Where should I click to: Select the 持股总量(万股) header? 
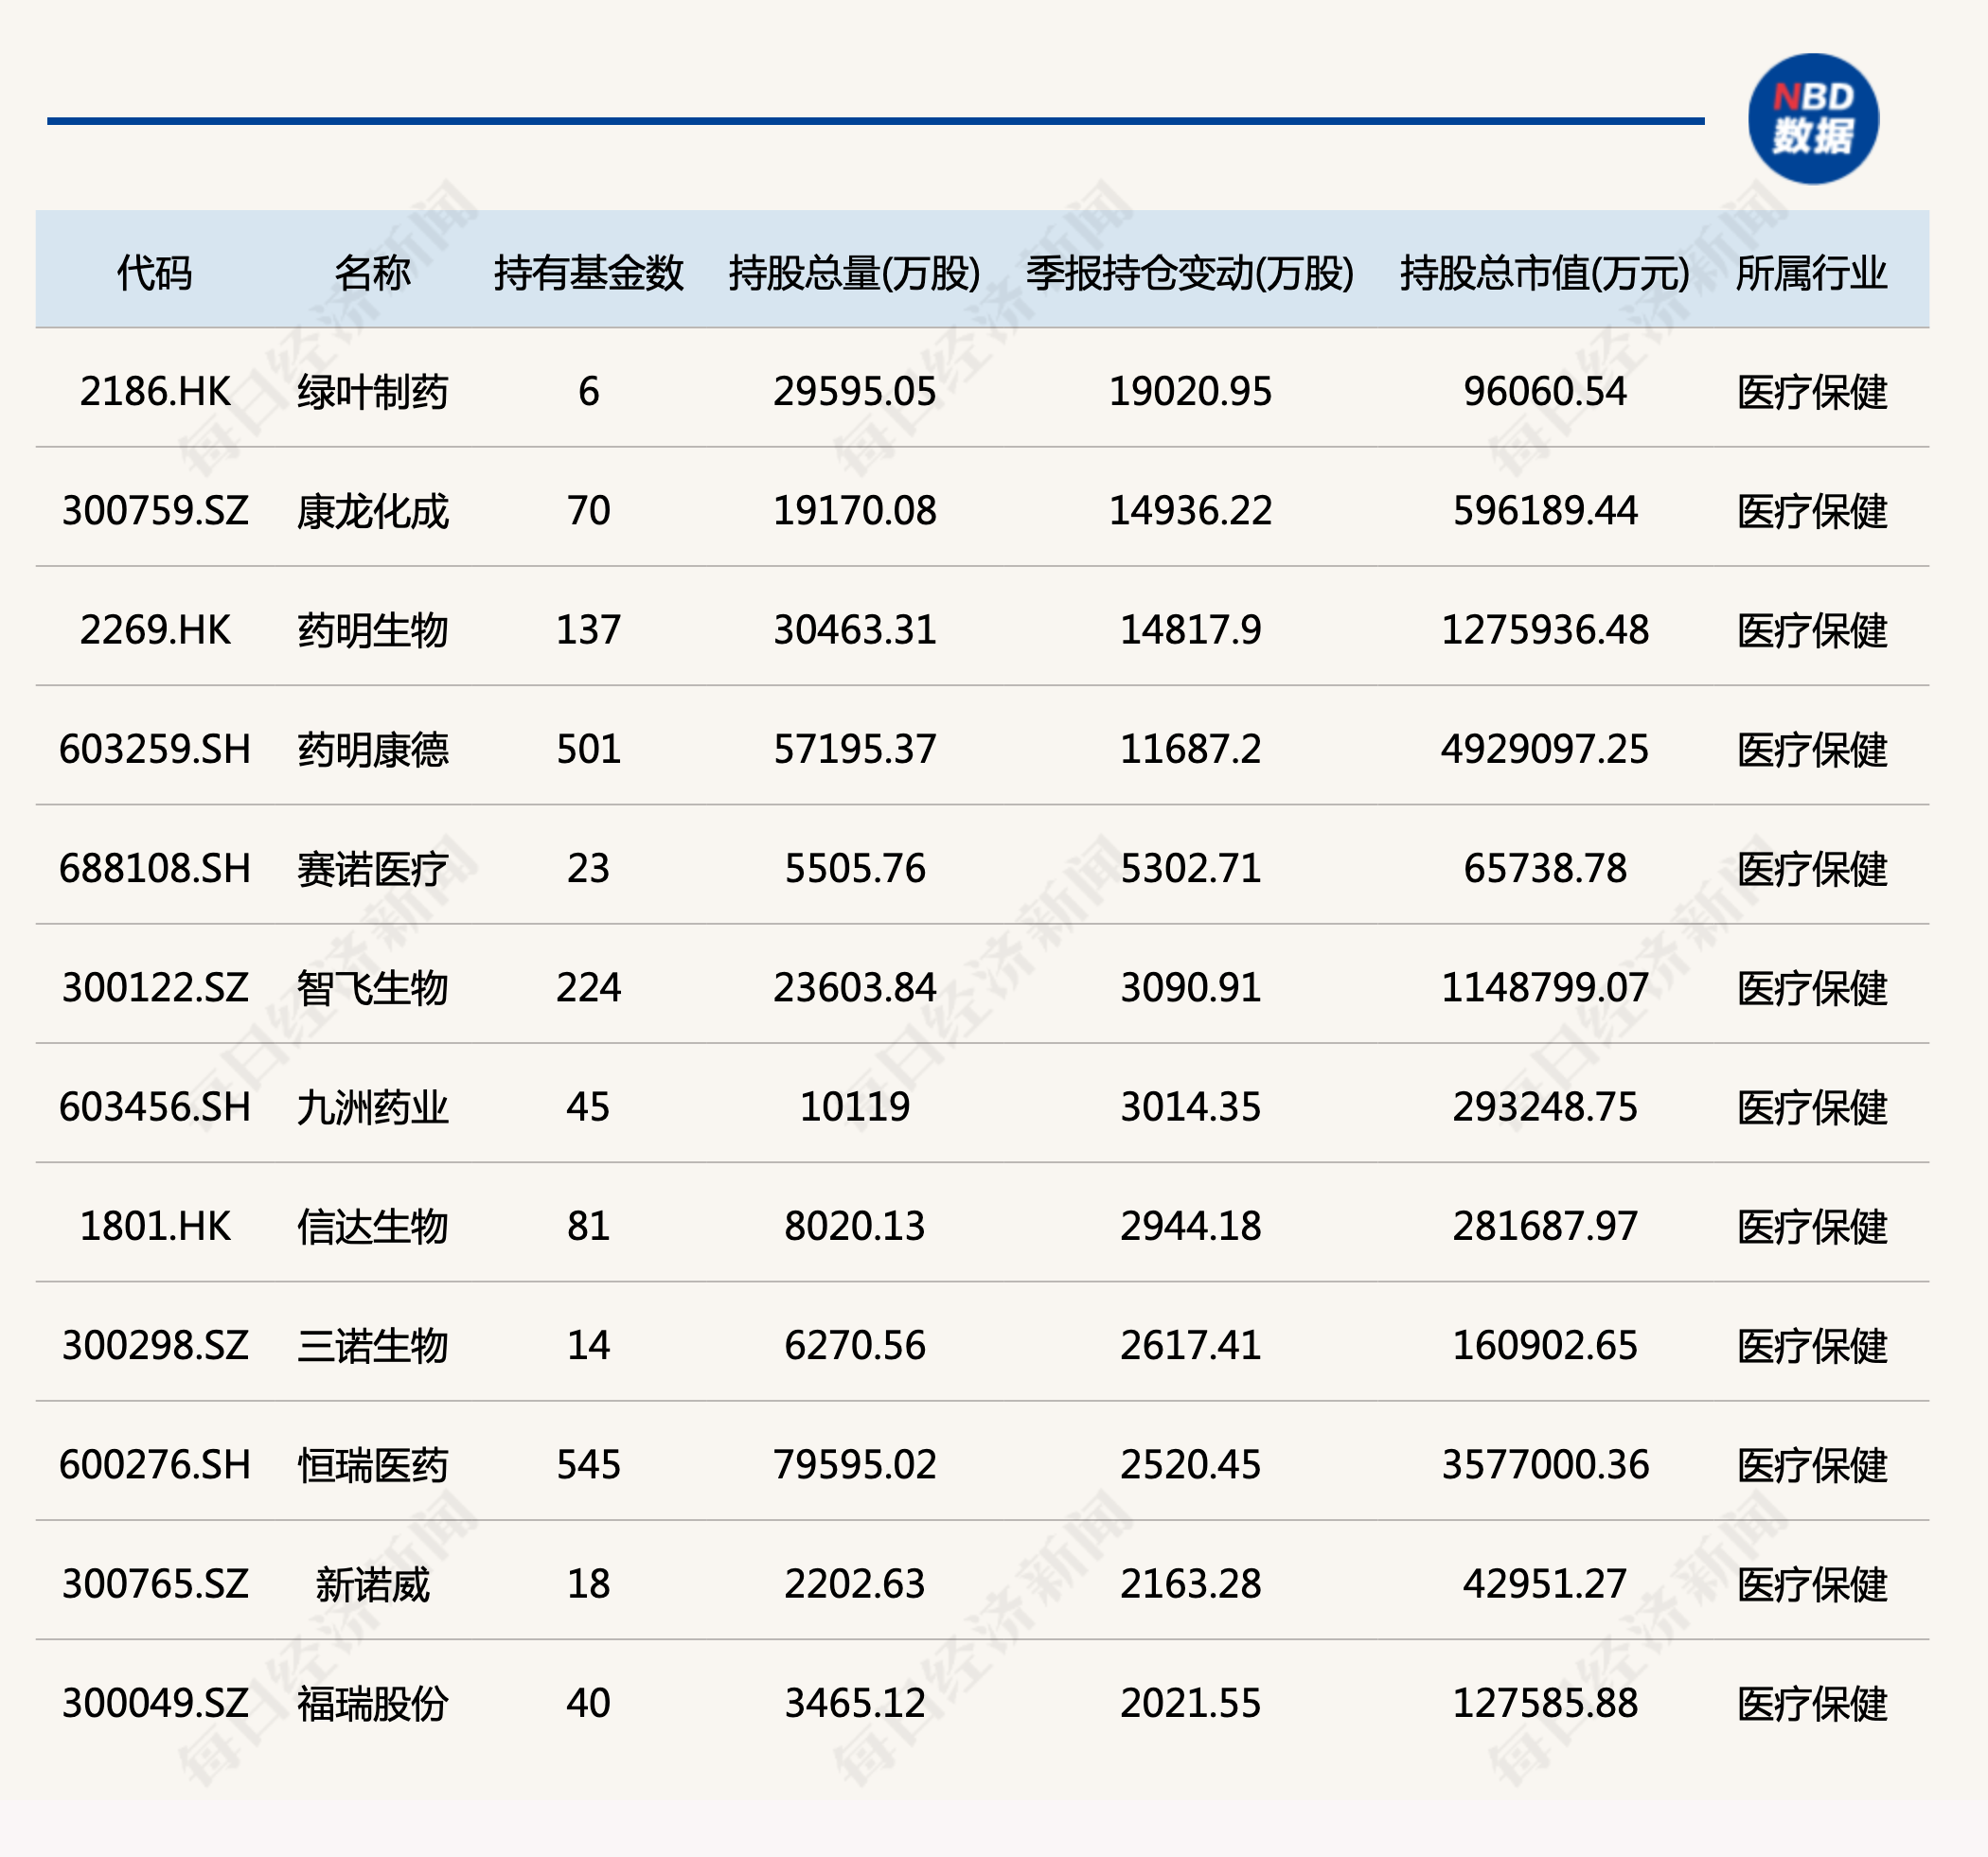point(854,272)
